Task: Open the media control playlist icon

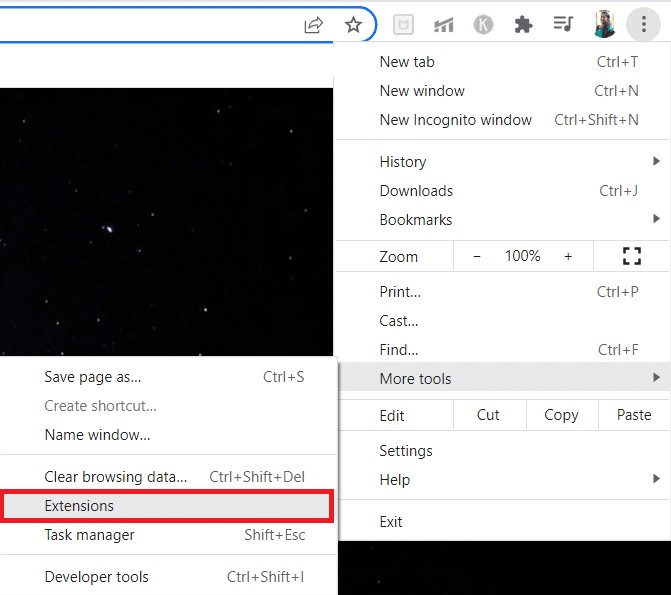Action: (x=563, y=24)
